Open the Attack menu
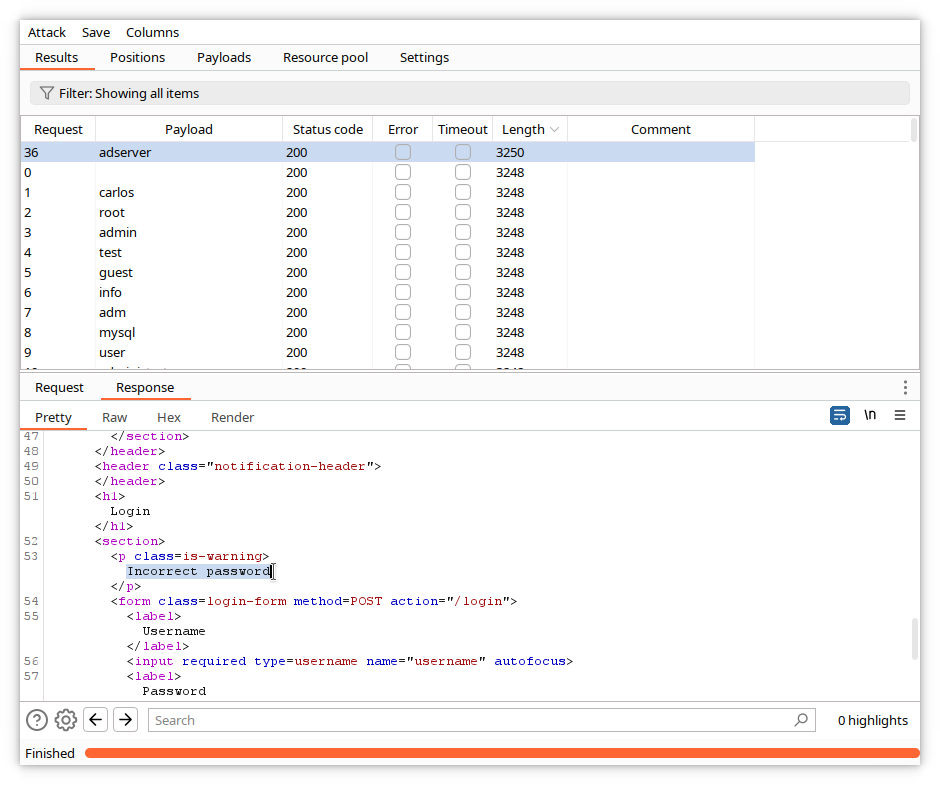The image size is (940, 785). click(x=47, y=33)
